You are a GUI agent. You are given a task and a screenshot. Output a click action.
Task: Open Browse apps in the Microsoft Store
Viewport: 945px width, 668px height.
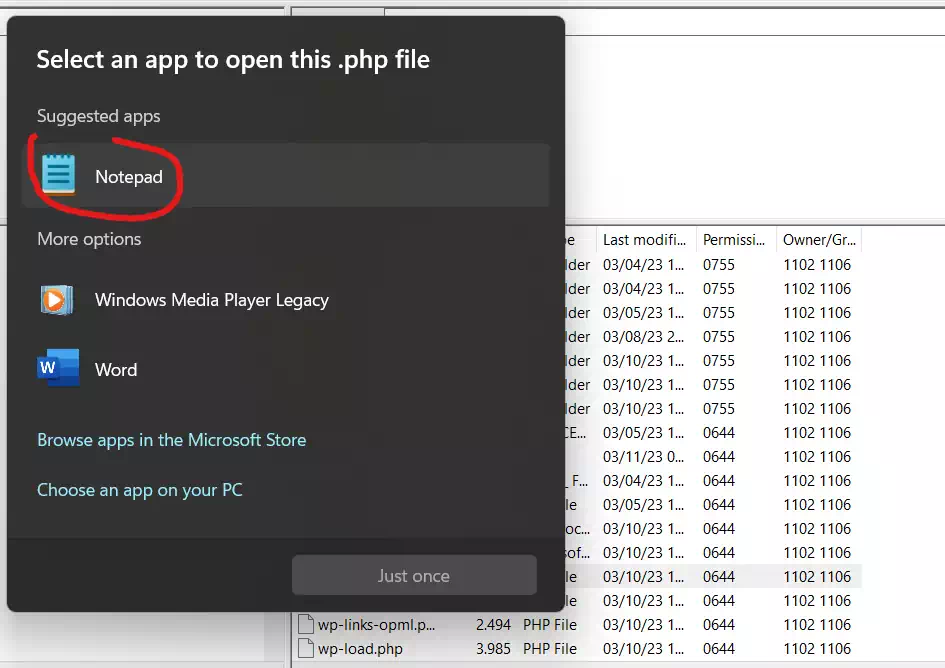click(172, 440)
